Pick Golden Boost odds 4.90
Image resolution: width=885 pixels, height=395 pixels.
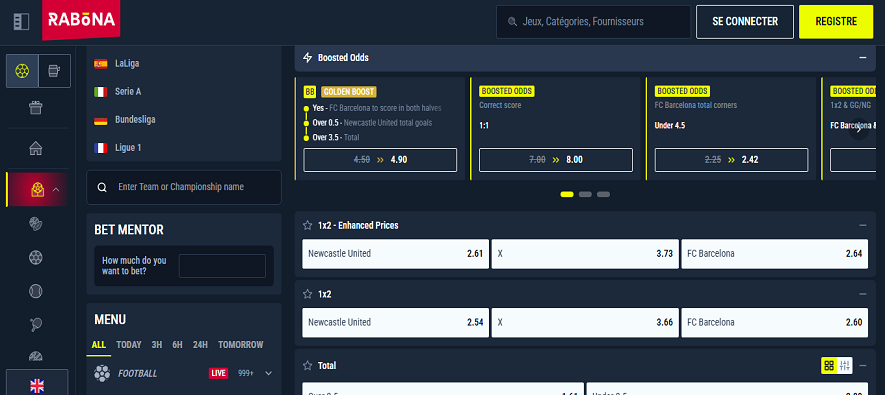tap(380, 160)
